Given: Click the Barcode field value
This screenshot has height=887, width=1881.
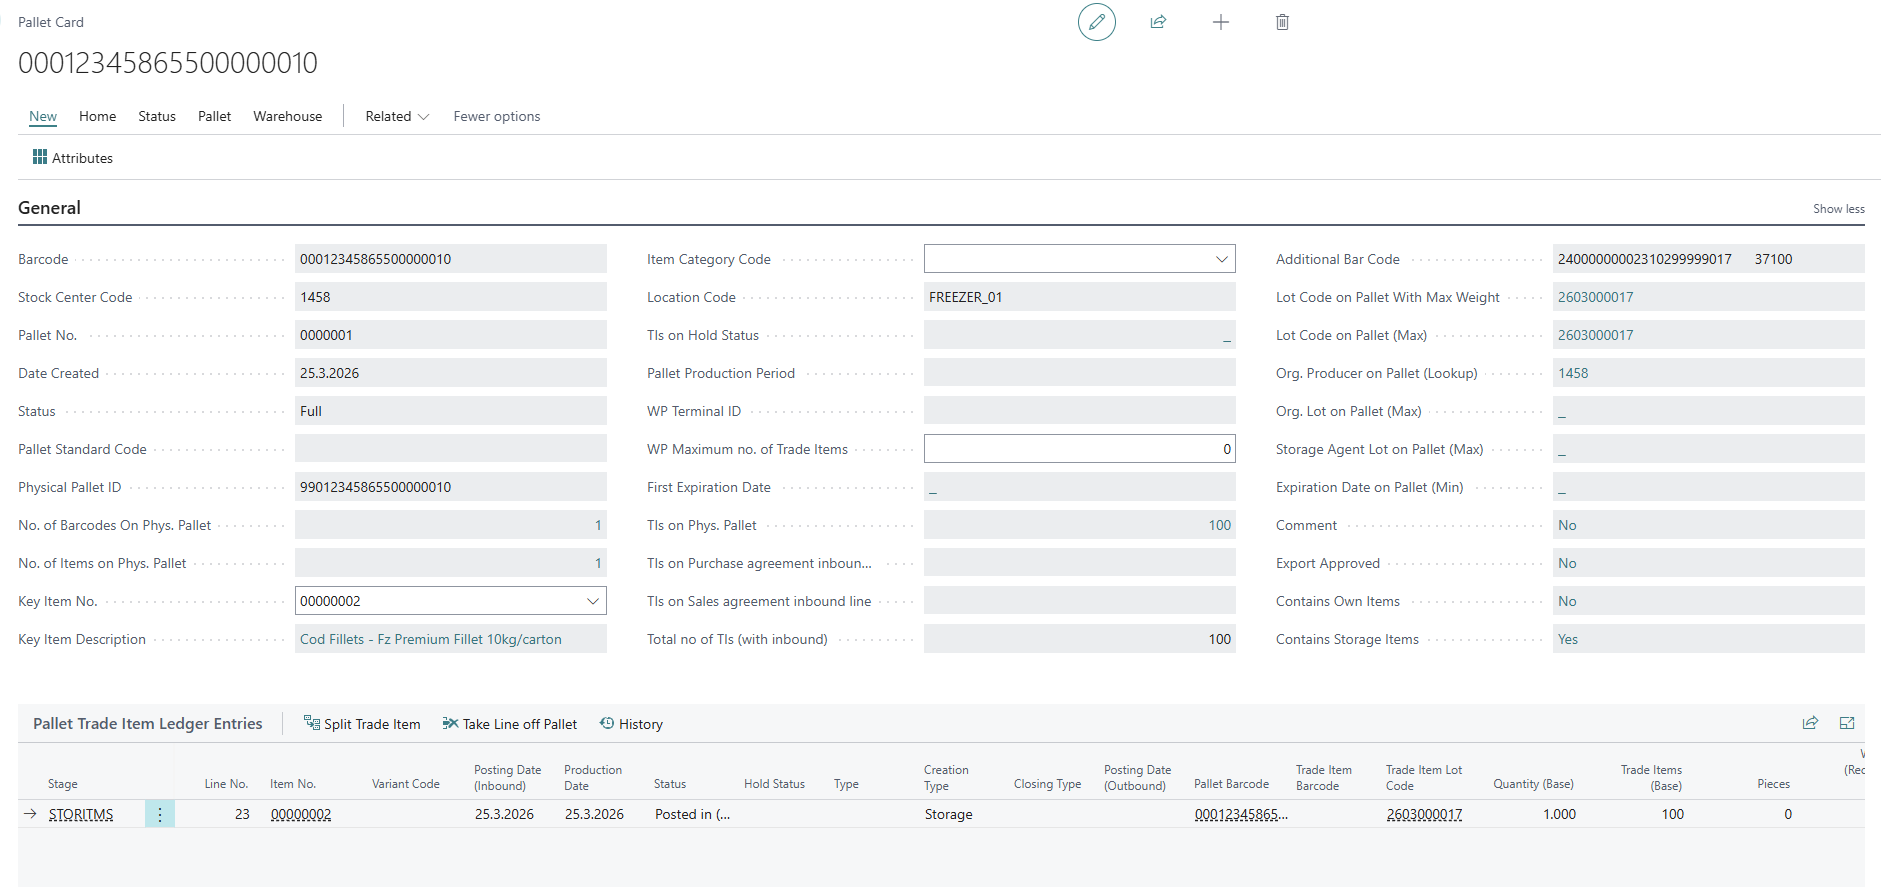Looking at the screenshot, I should pyautogui.click(x=451, y=259).
